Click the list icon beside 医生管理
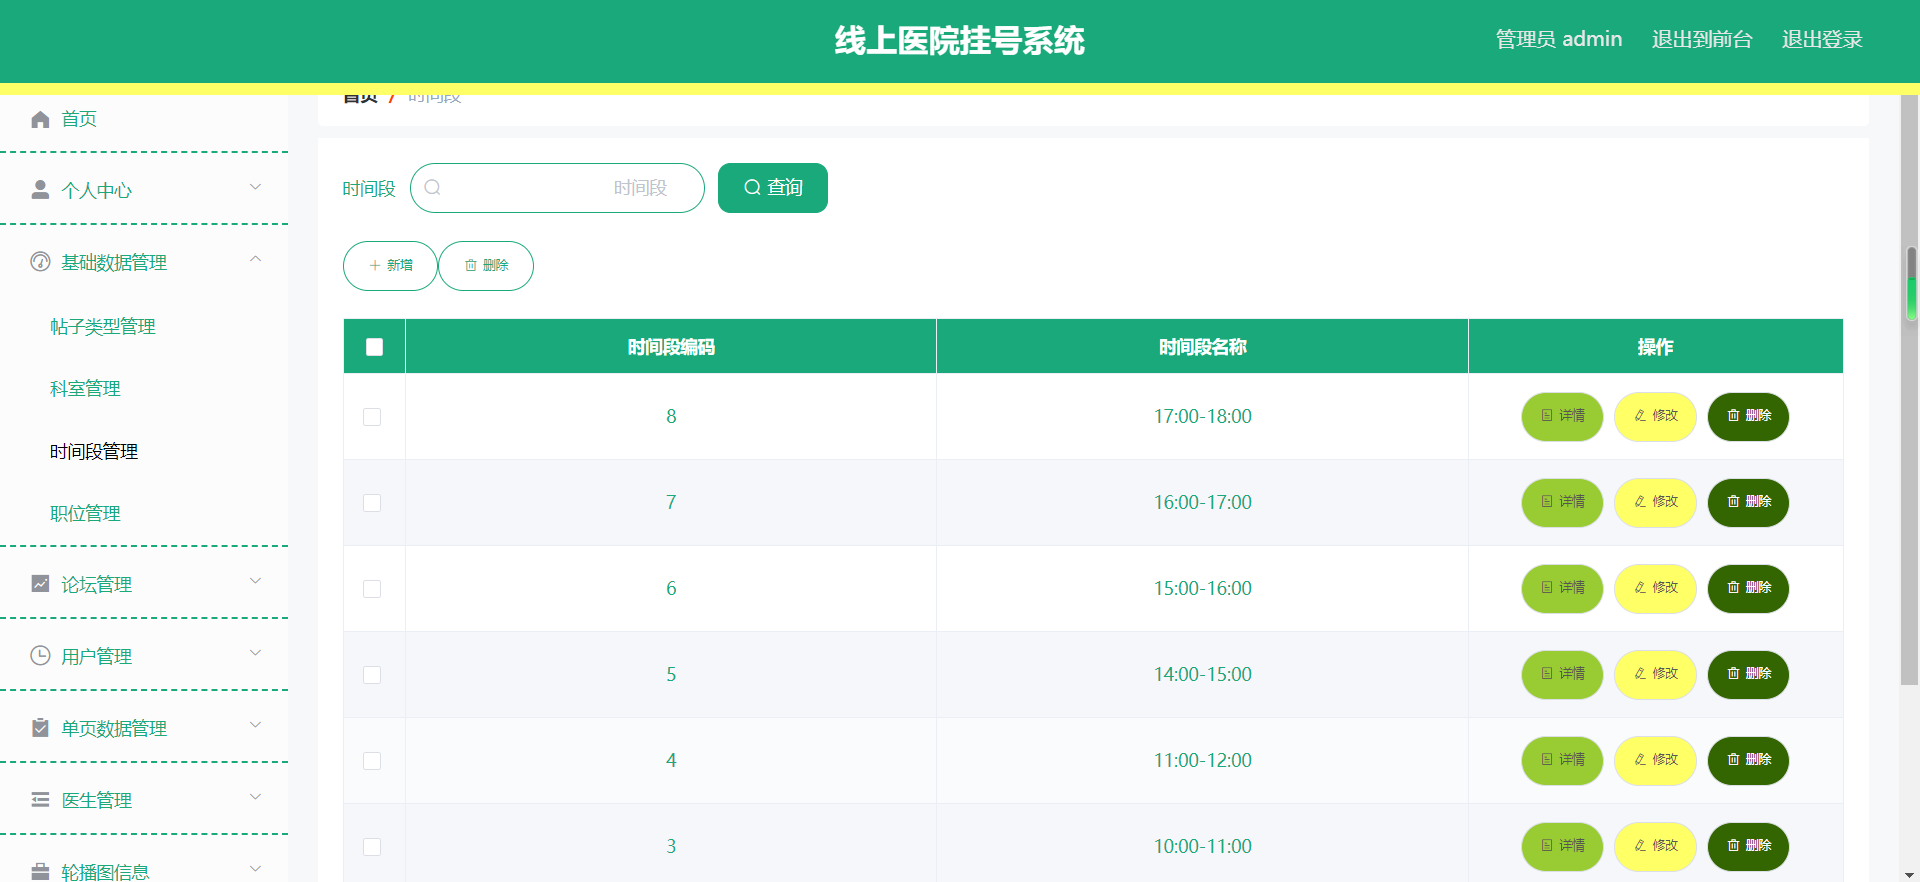Screen dimensions: 1920x882 [40, 800]
